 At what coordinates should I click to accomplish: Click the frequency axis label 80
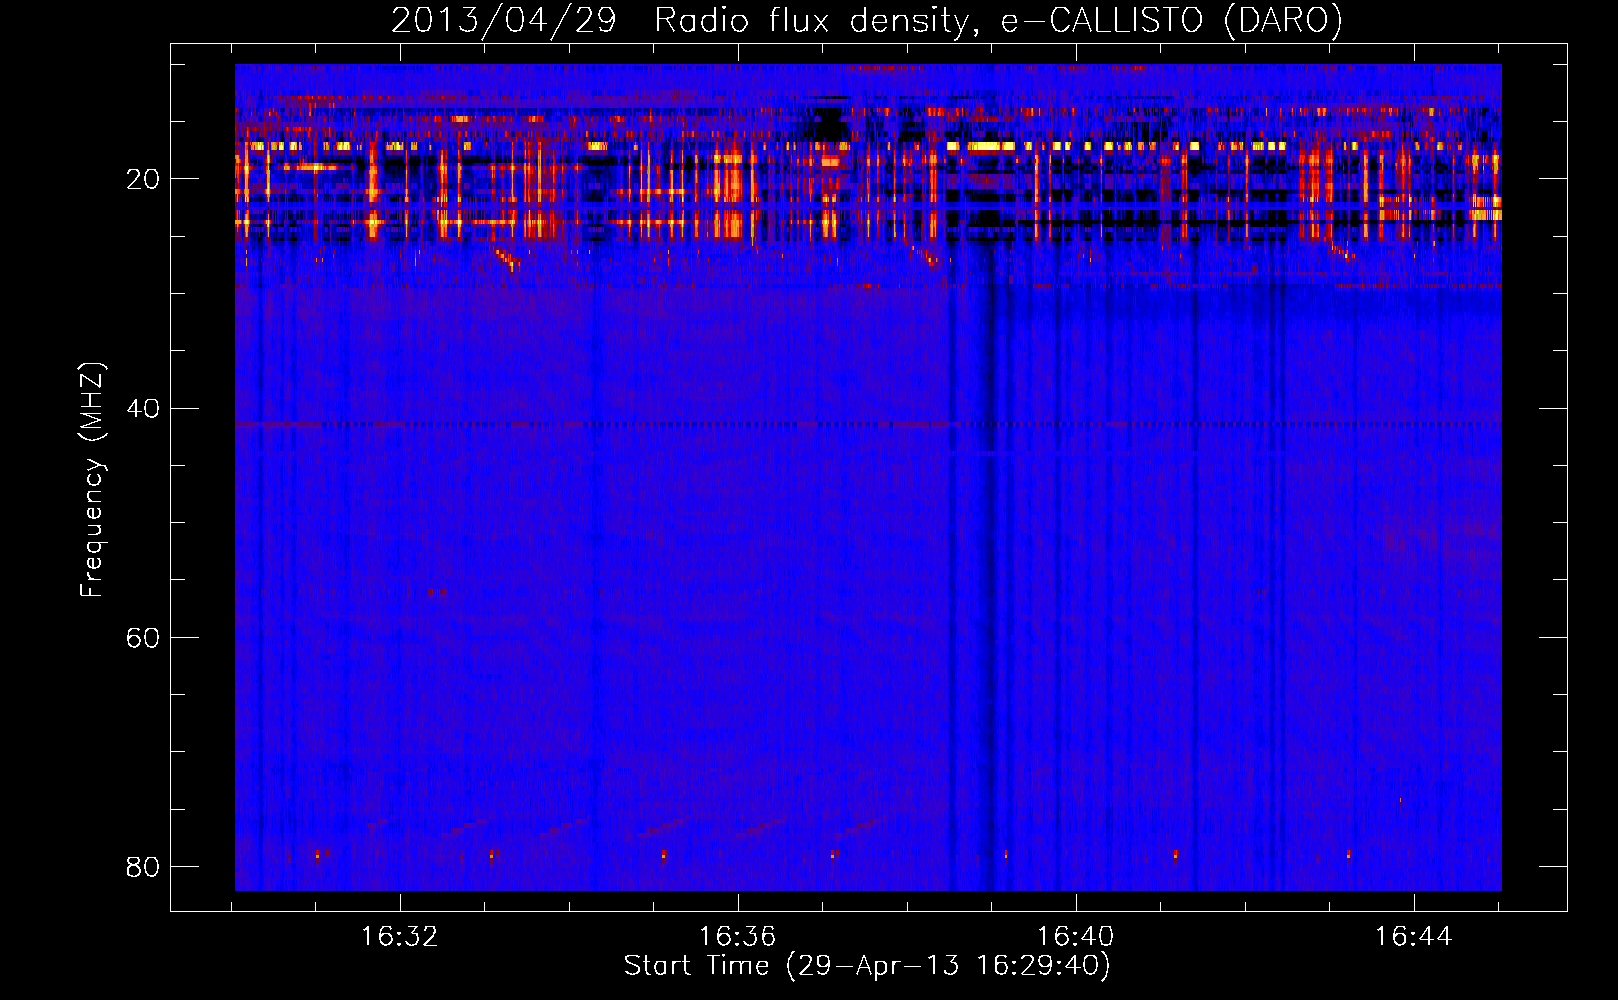(x=143, y=866)
